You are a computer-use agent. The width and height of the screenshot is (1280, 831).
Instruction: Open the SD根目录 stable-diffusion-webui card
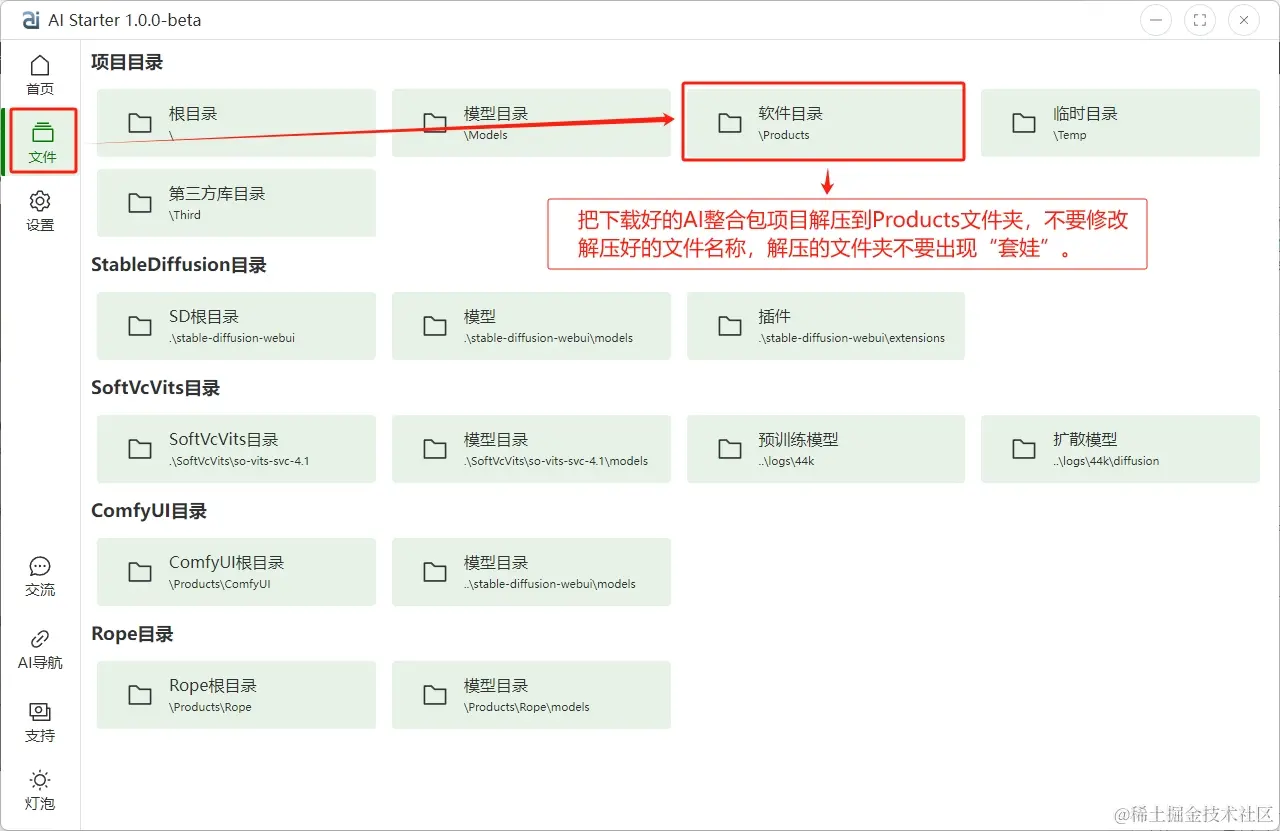coord(235,325)
